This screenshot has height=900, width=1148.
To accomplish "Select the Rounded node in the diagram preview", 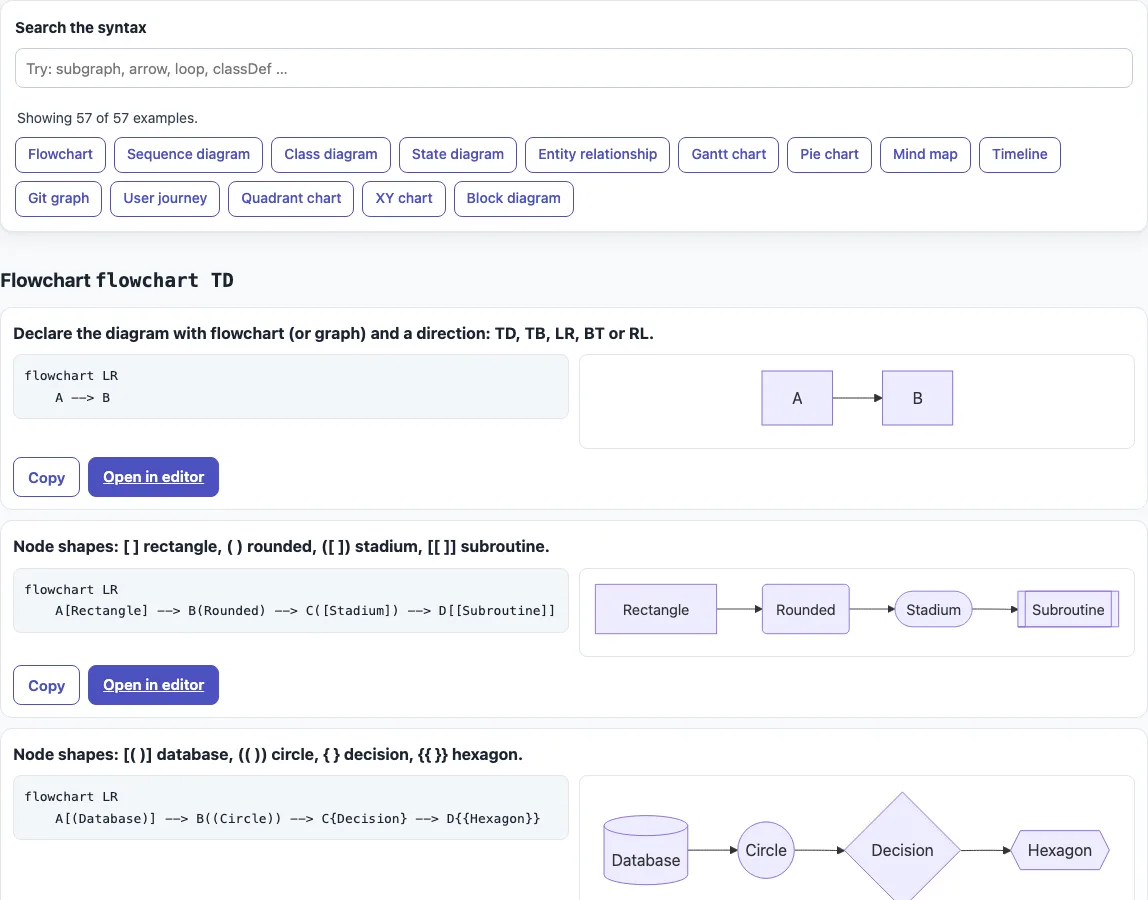I will (x=805, y=609).
